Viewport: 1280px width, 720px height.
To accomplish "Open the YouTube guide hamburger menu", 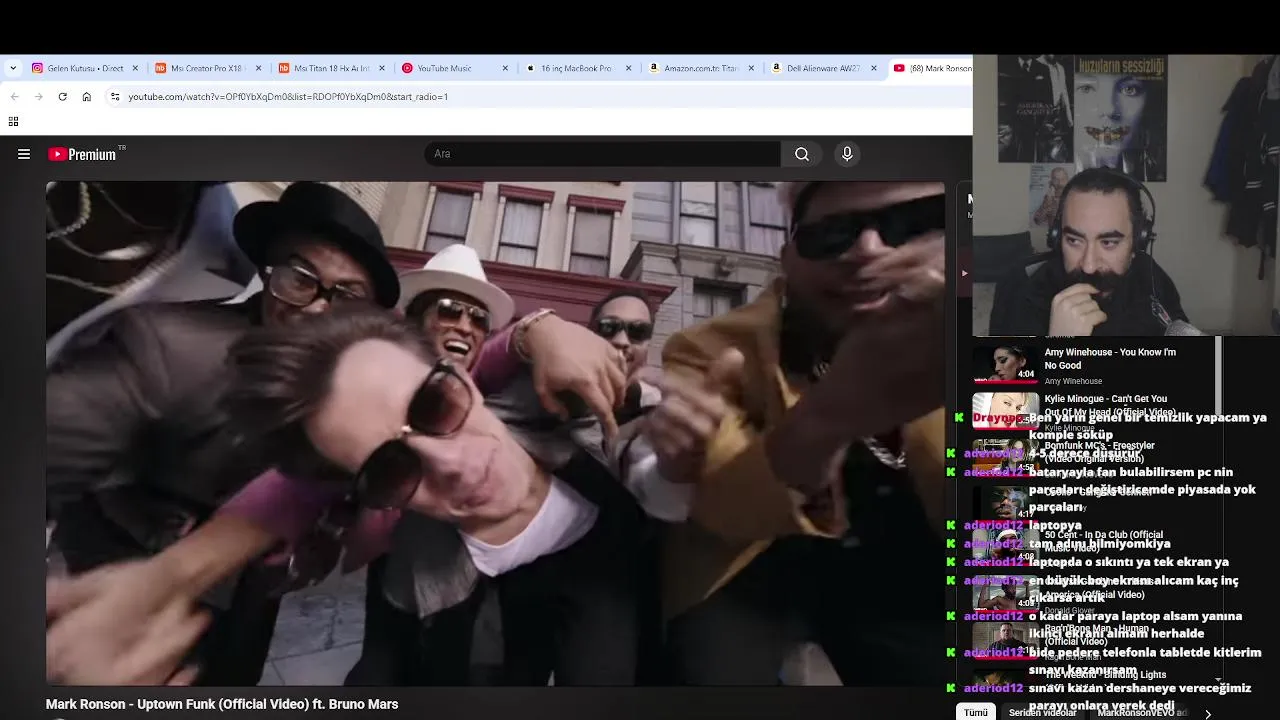I will [24, 154].
